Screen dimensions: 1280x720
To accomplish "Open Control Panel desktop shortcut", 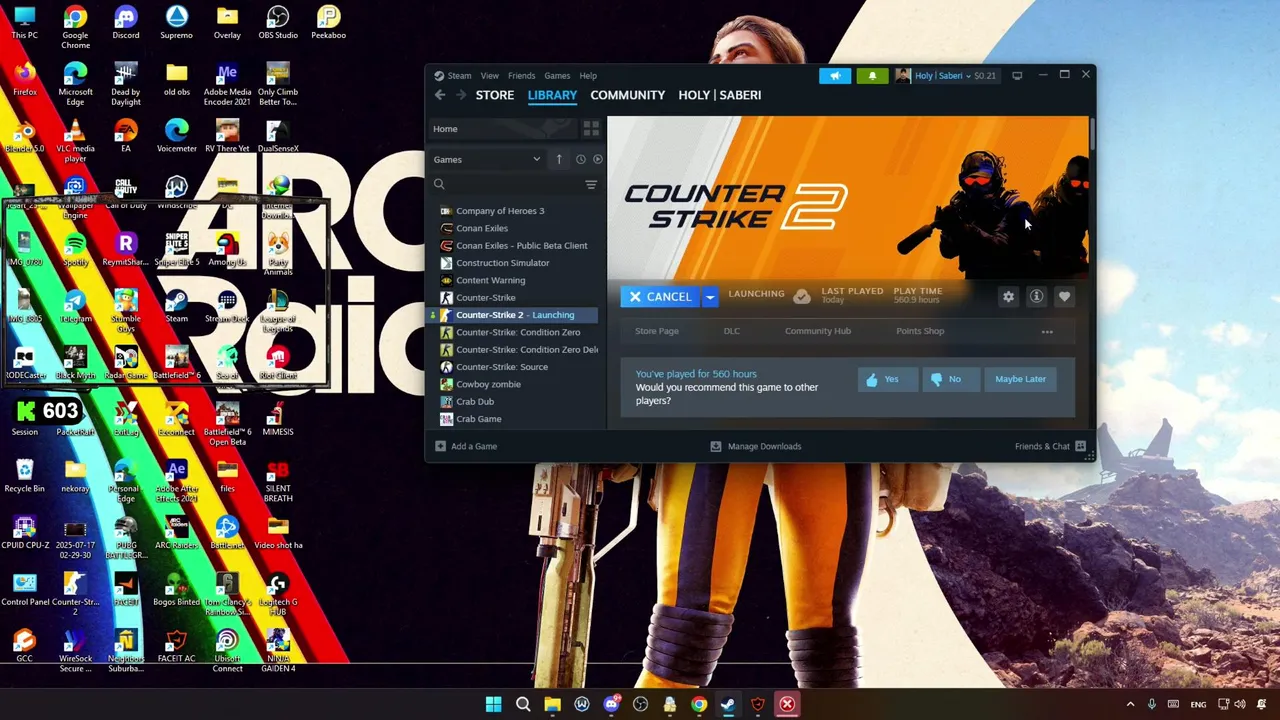I will (x=25, y=589).
